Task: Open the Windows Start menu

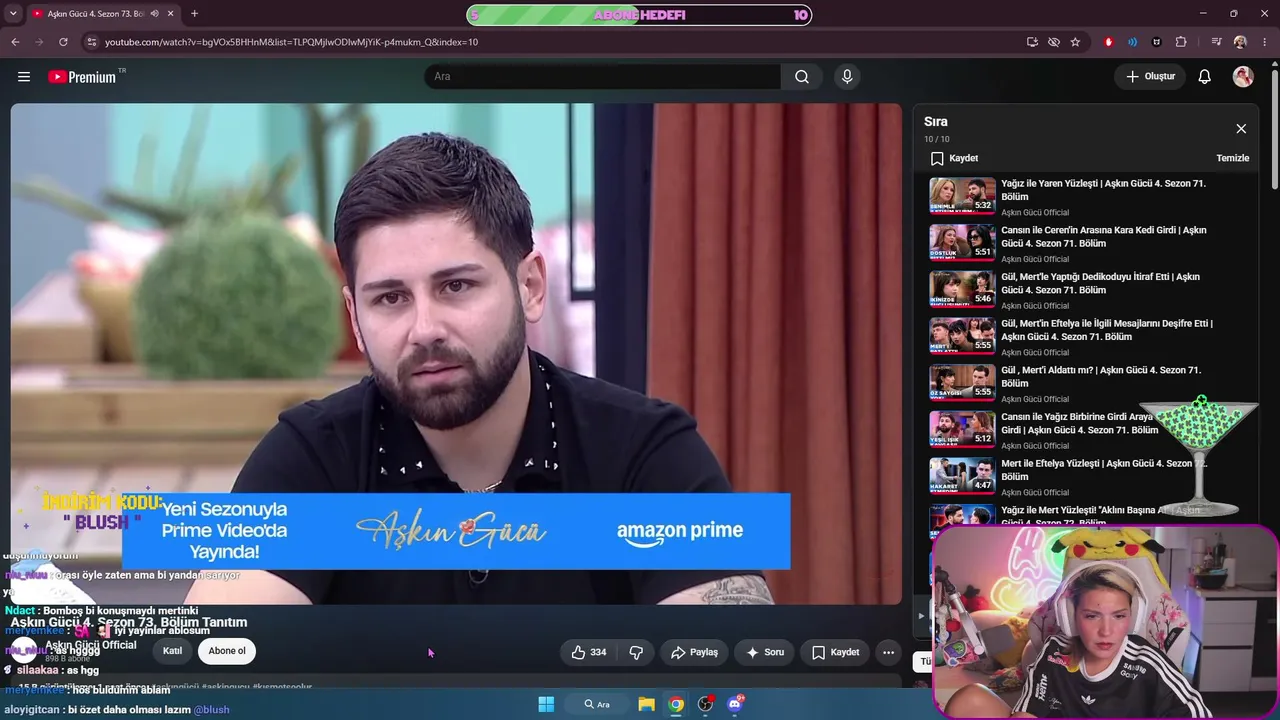Action: pos(546,704)
